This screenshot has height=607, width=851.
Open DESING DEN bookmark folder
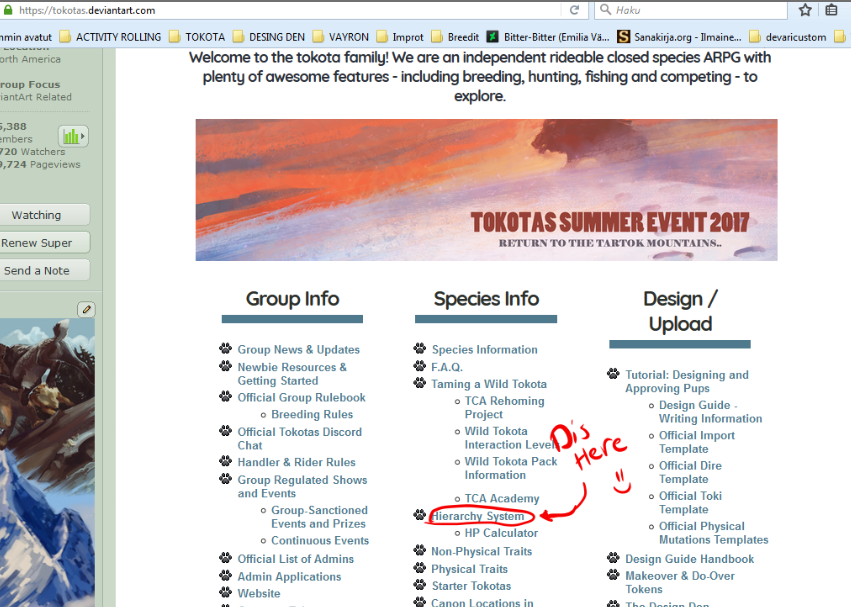[269, 37]
